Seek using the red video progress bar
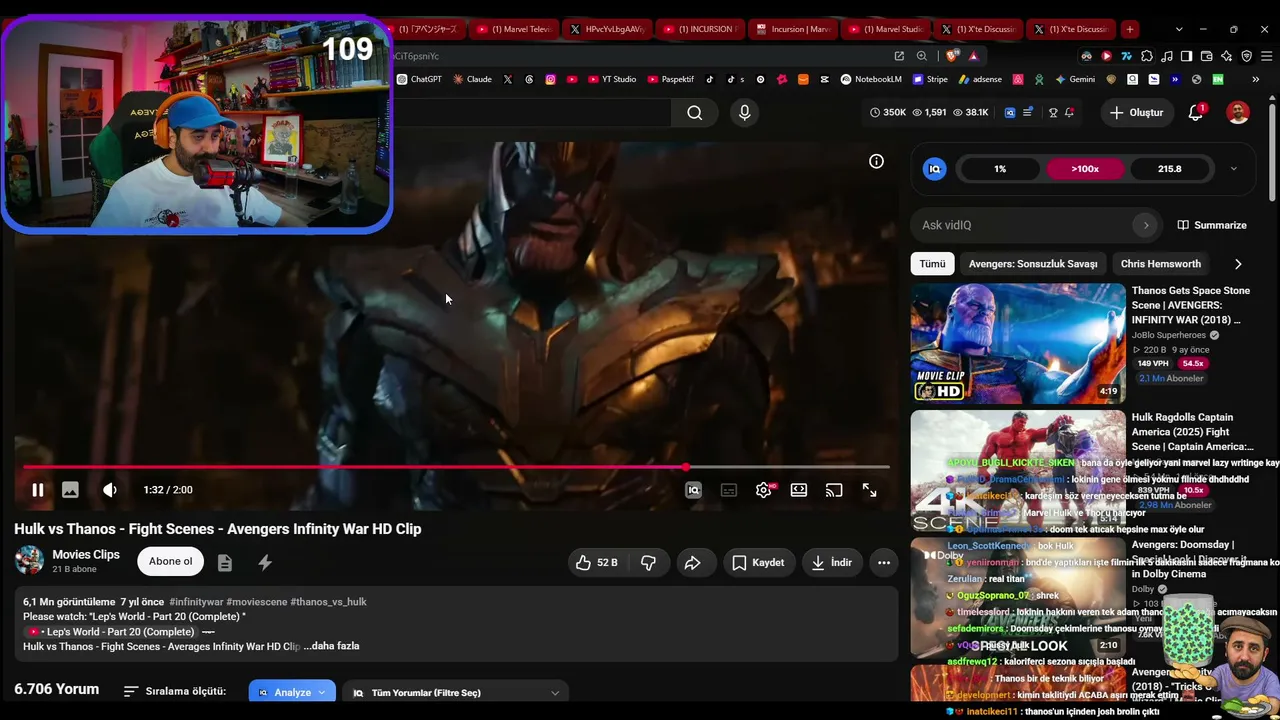 tap(456, 467)
